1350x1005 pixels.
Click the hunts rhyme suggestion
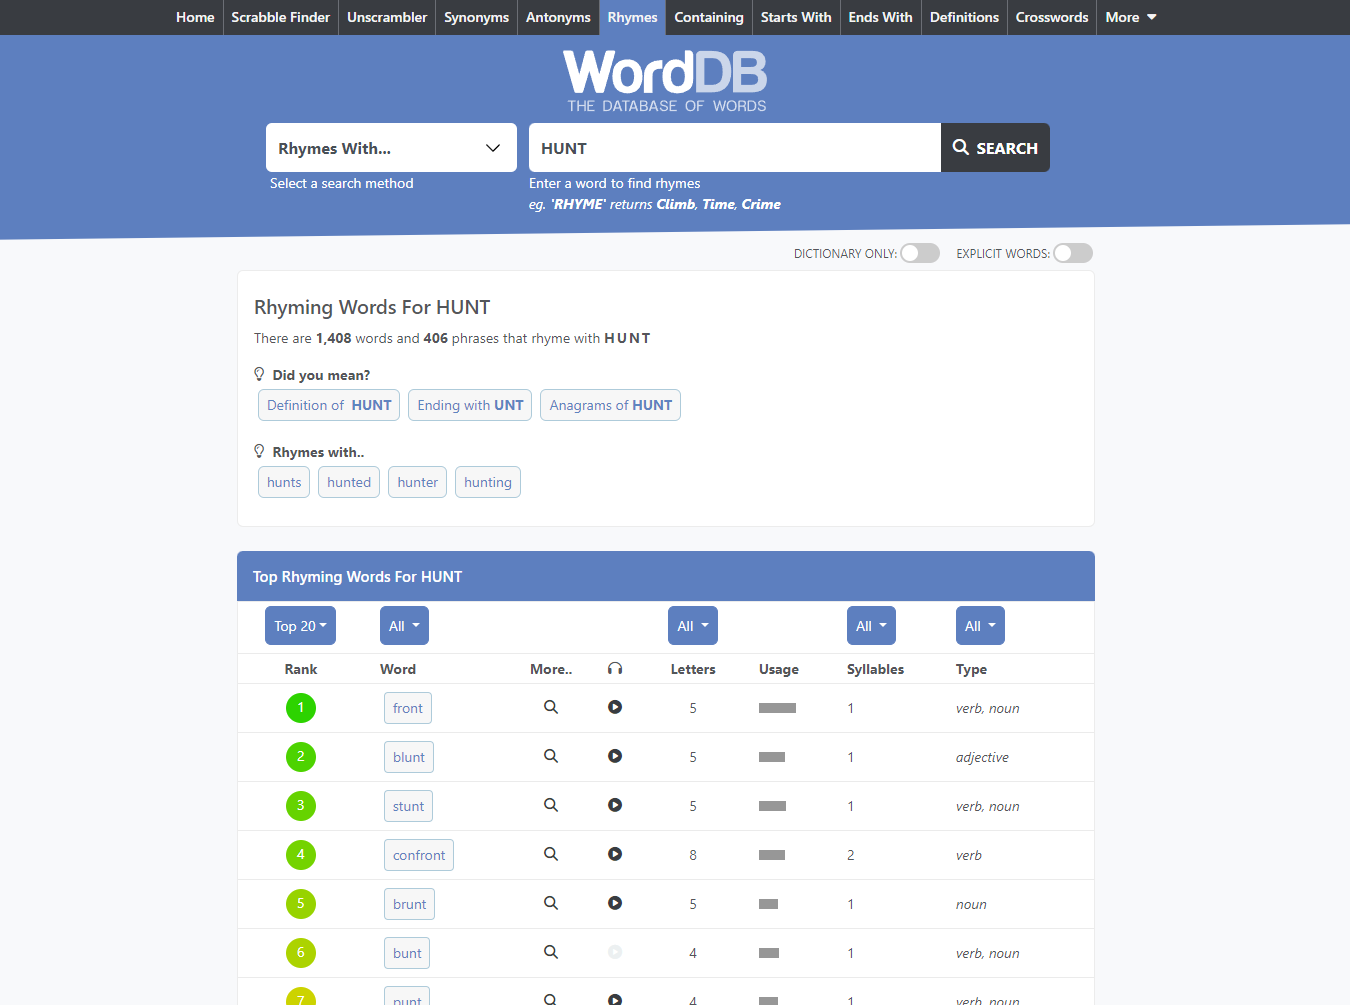284,482
